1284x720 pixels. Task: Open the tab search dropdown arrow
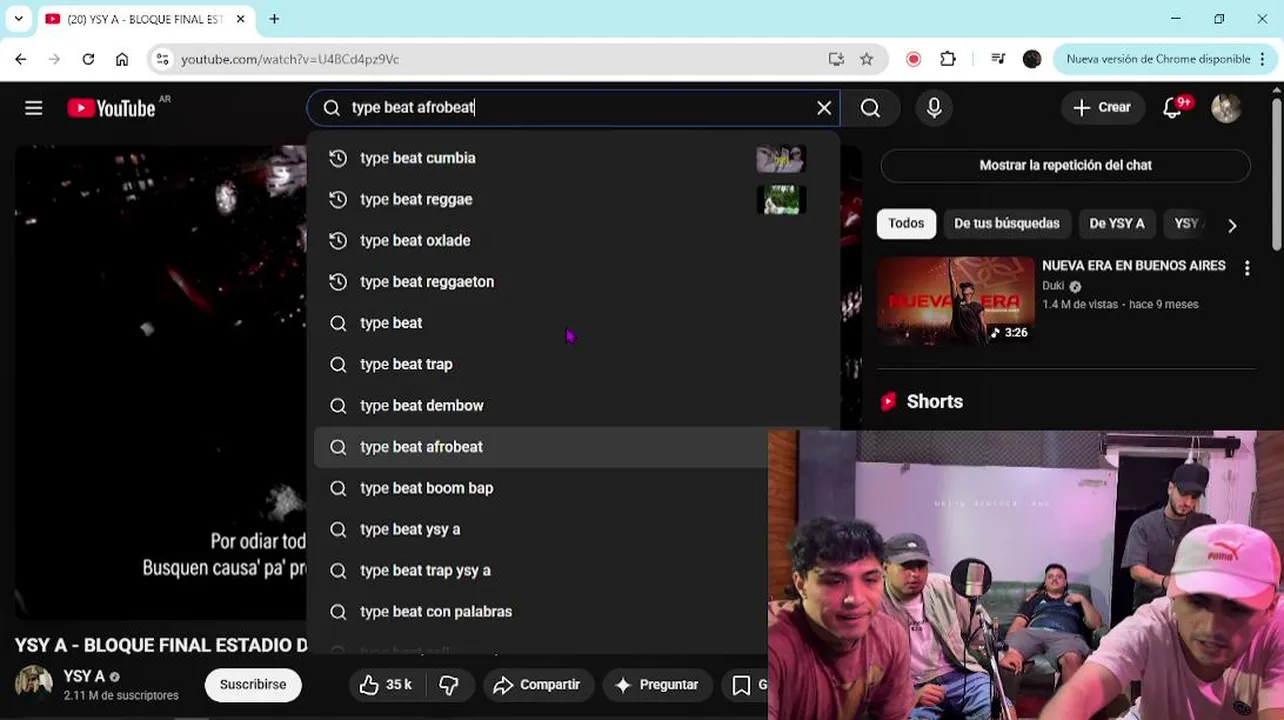coord(18,18)
